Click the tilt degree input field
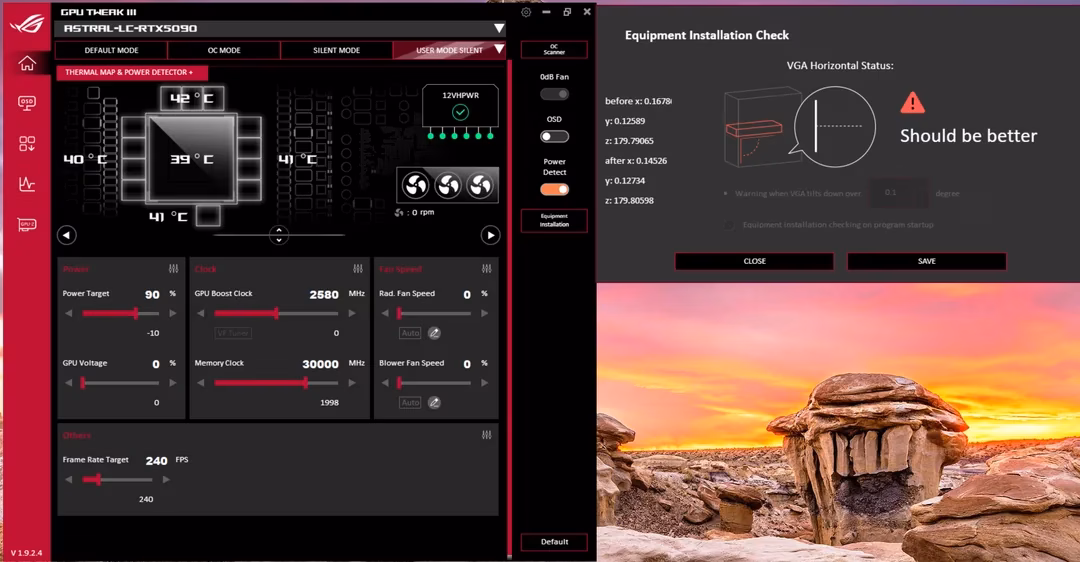Screen dimensions: 1080x562 899,193
